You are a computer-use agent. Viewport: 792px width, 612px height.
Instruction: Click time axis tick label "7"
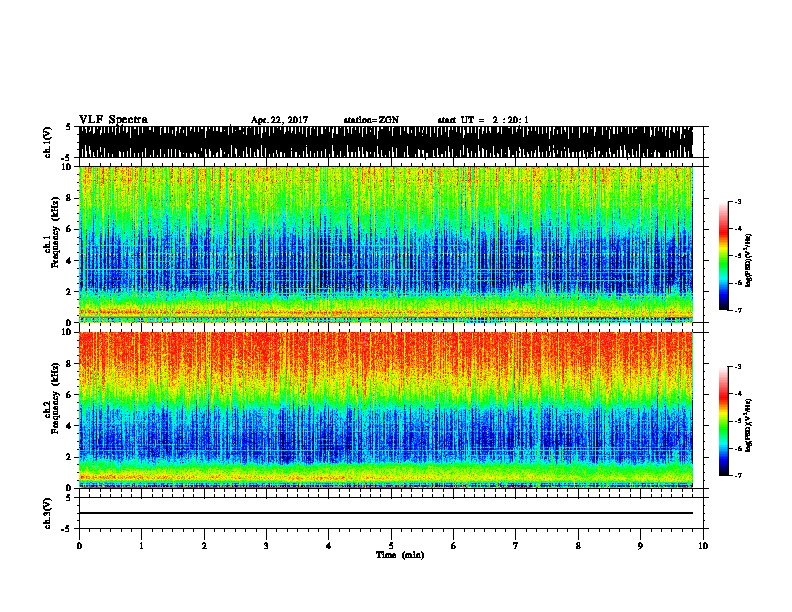coord(516,546)
